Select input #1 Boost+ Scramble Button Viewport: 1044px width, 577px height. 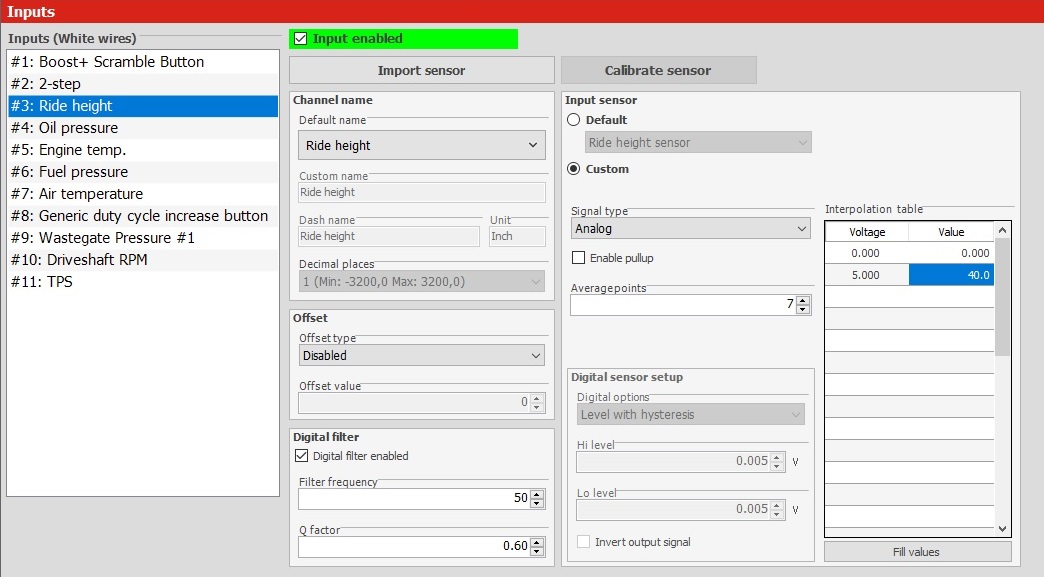[x=143, y=62]
